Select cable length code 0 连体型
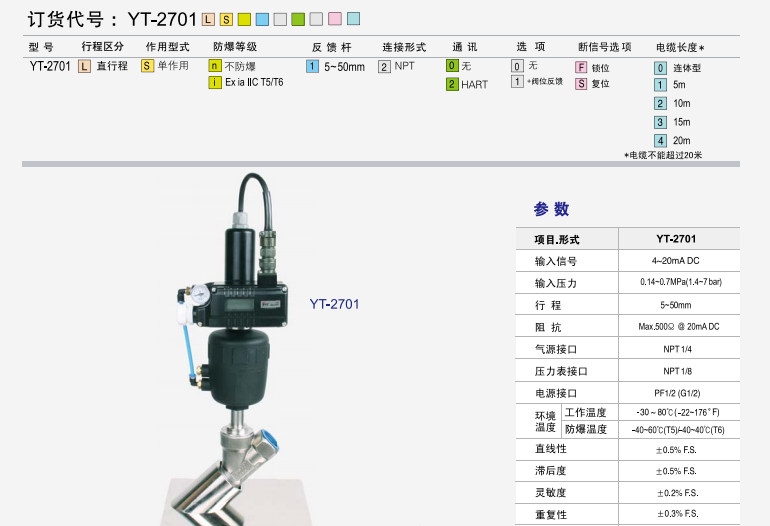This screenshot has width=770, height=526. coord(660,68)
